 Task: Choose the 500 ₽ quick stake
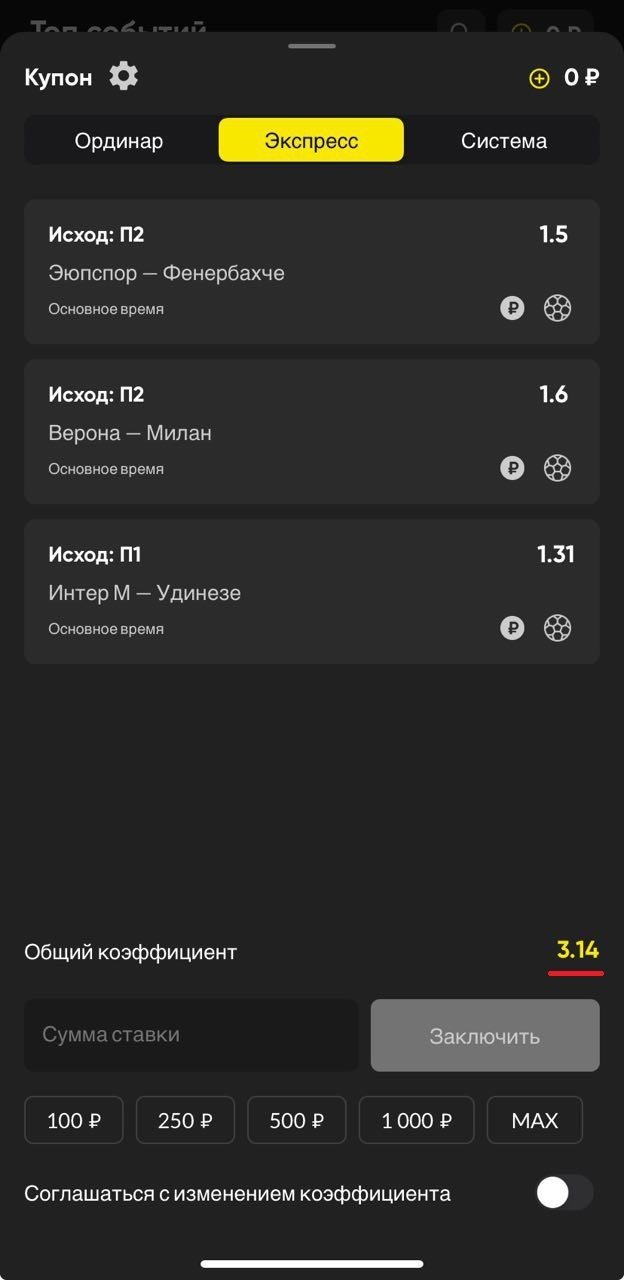click(297, 1120)
